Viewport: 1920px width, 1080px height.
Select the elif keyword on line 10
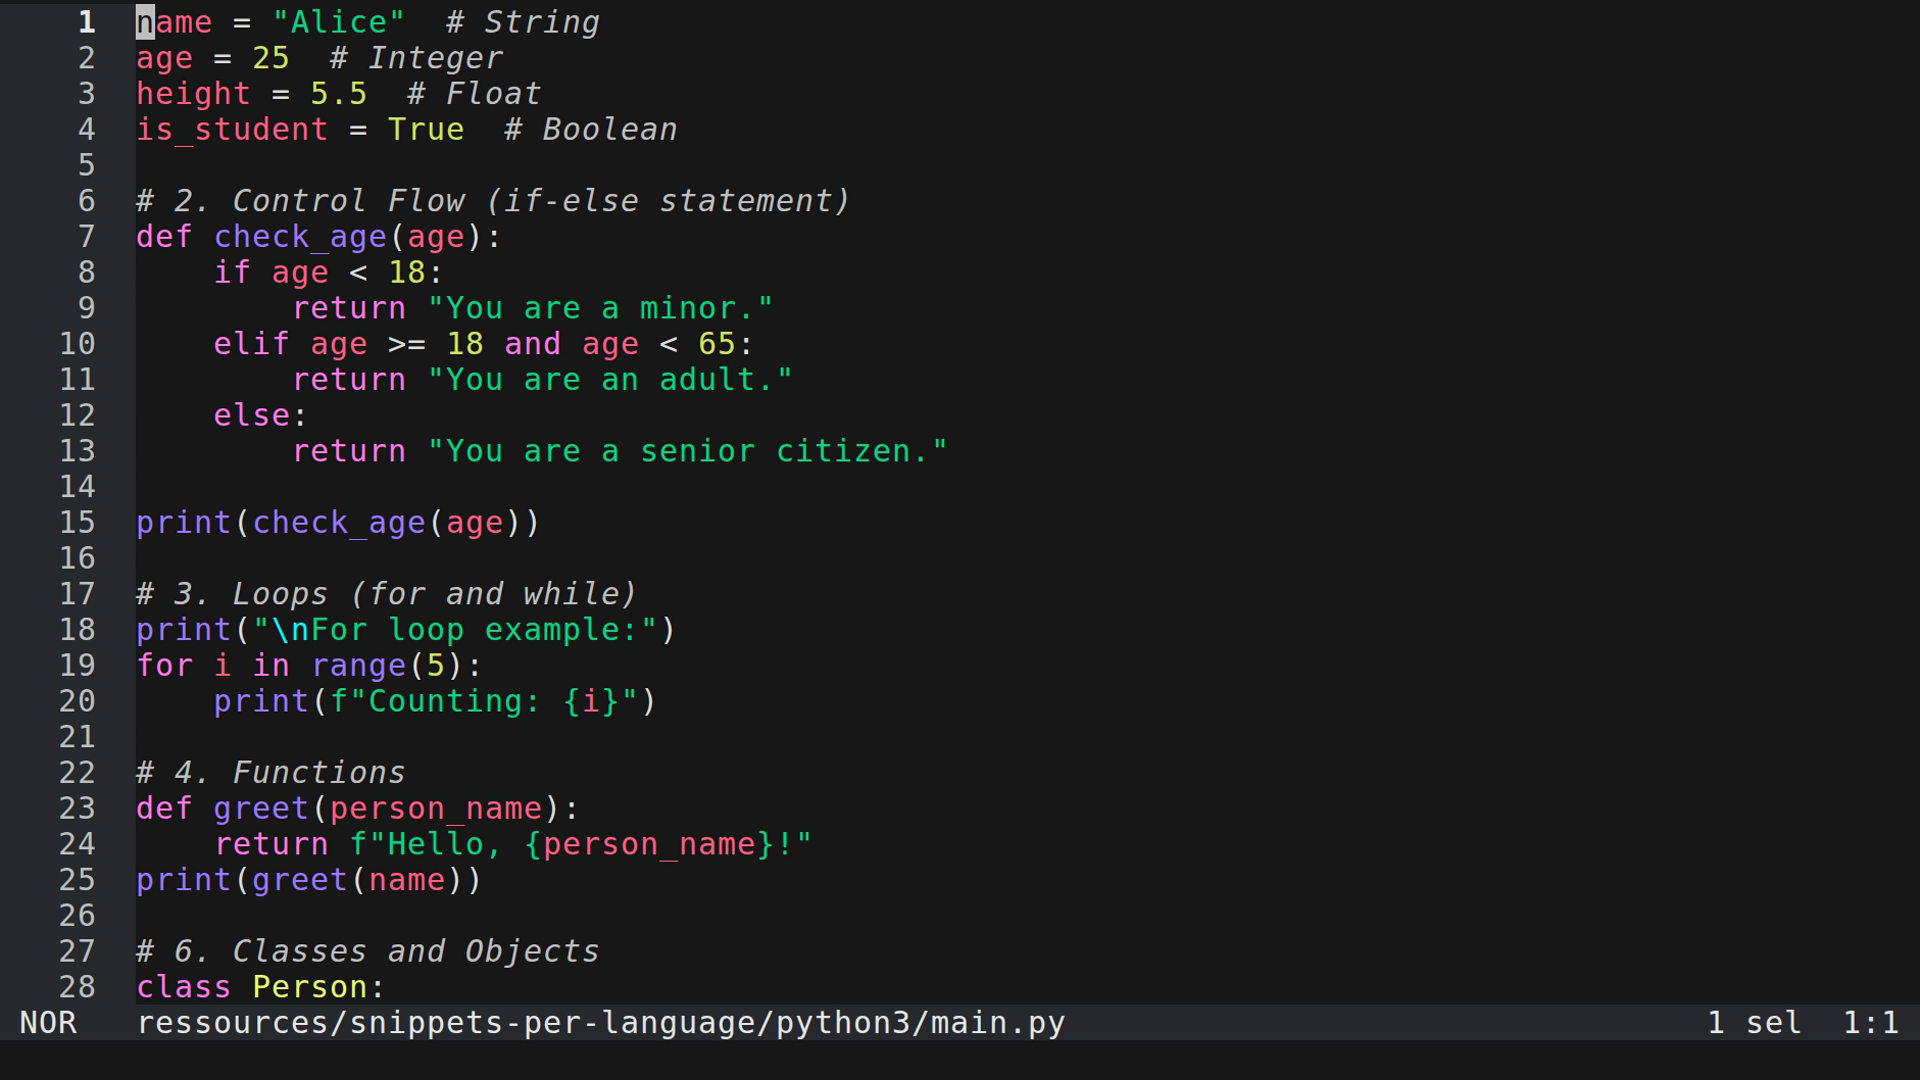pyautogui.click(x=250, y=343)
